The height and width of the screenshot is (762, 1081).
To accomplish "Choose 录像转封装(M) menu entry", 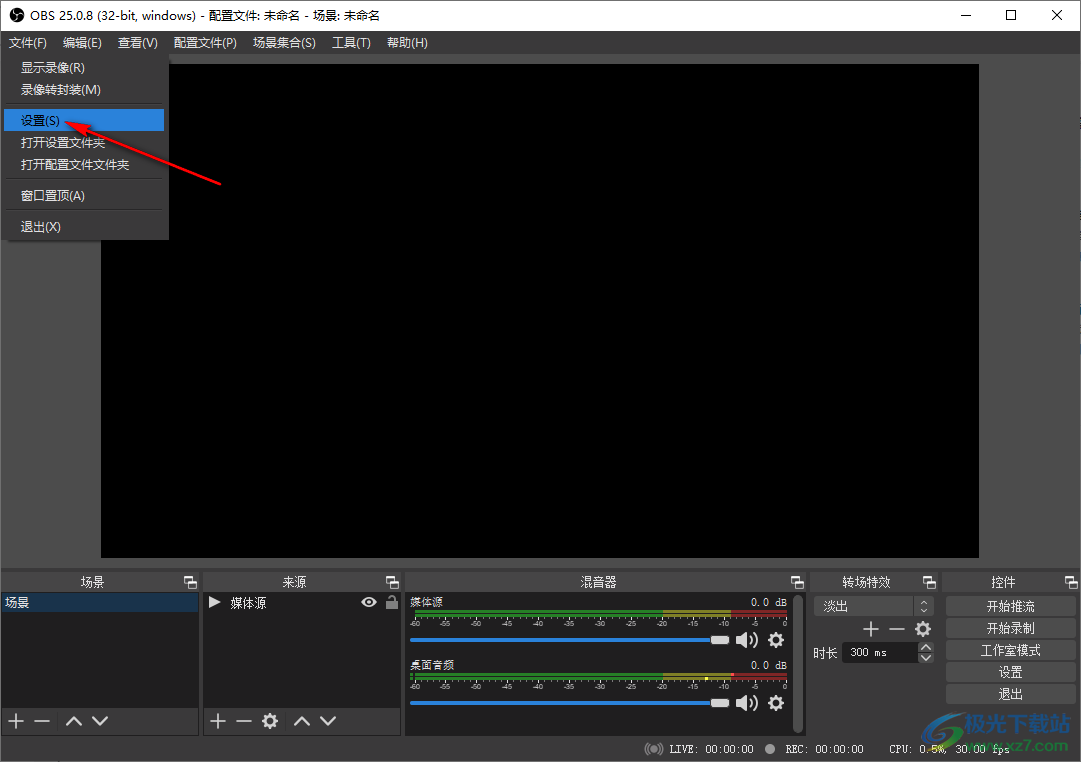I will click(84, 90).
